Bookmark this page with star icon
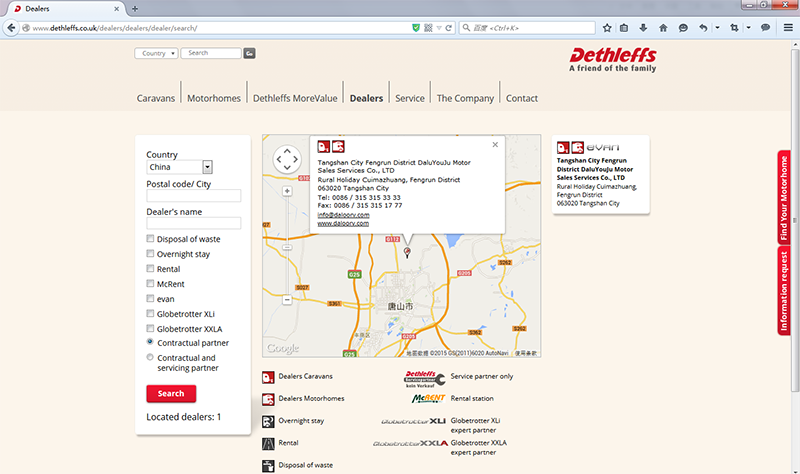This screenshot has width=800, height=474. pyautogui.click(x=607, y=28)
